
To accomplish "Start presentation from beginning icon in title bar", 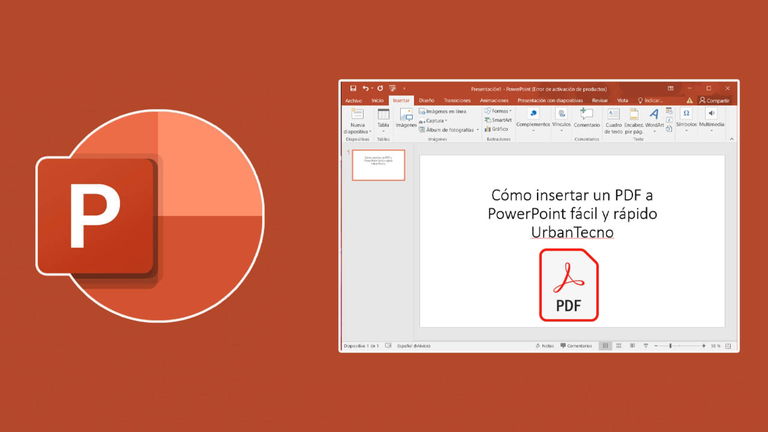I will 393,89.
